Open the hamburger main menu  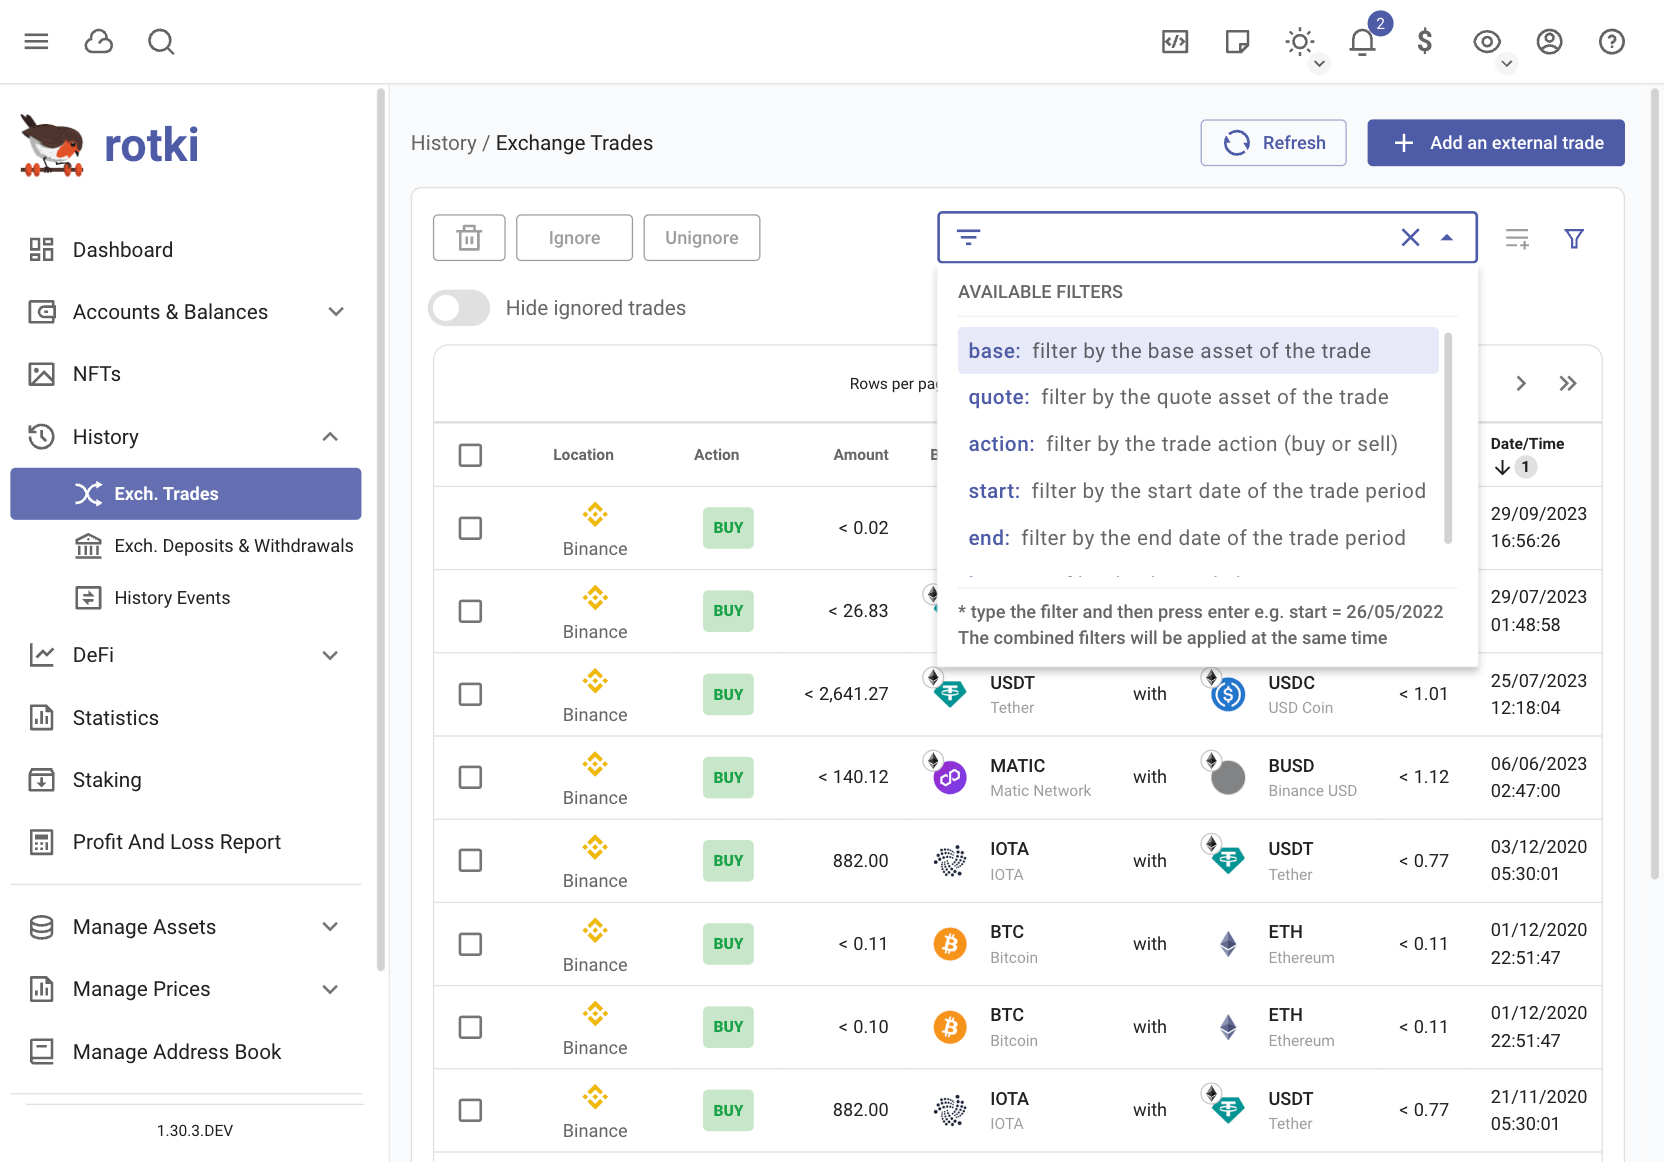37,41
